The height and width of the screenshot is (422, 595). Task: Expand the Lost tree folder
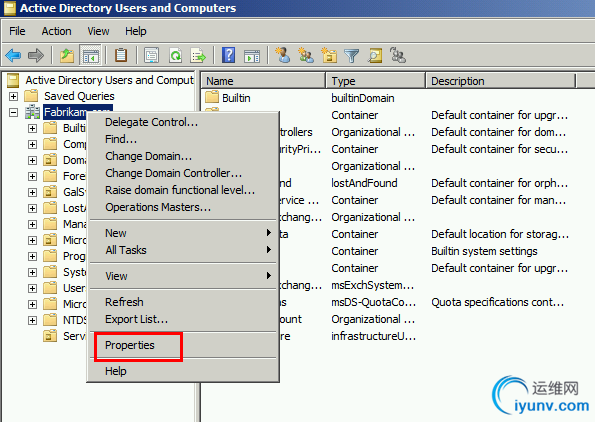click(33, 208)
